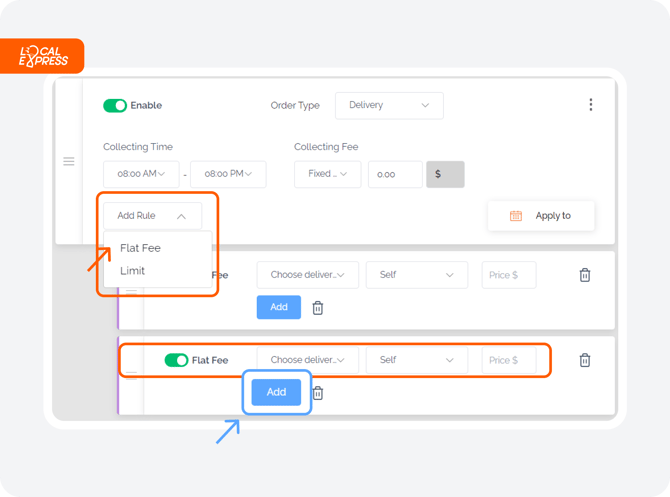Click the 0.00 collecting fee amount field
This screenshot has height=497, width=670.
pos(395,174)
